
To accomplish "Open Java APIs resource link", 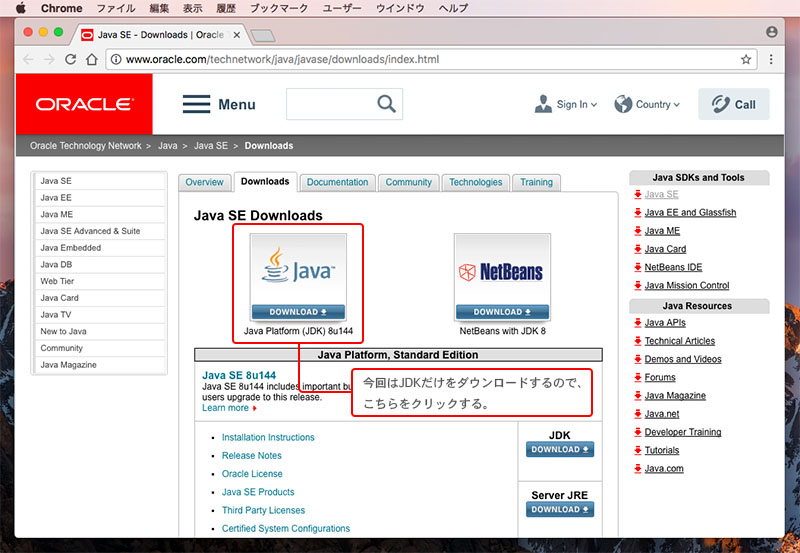I will 665,322.
